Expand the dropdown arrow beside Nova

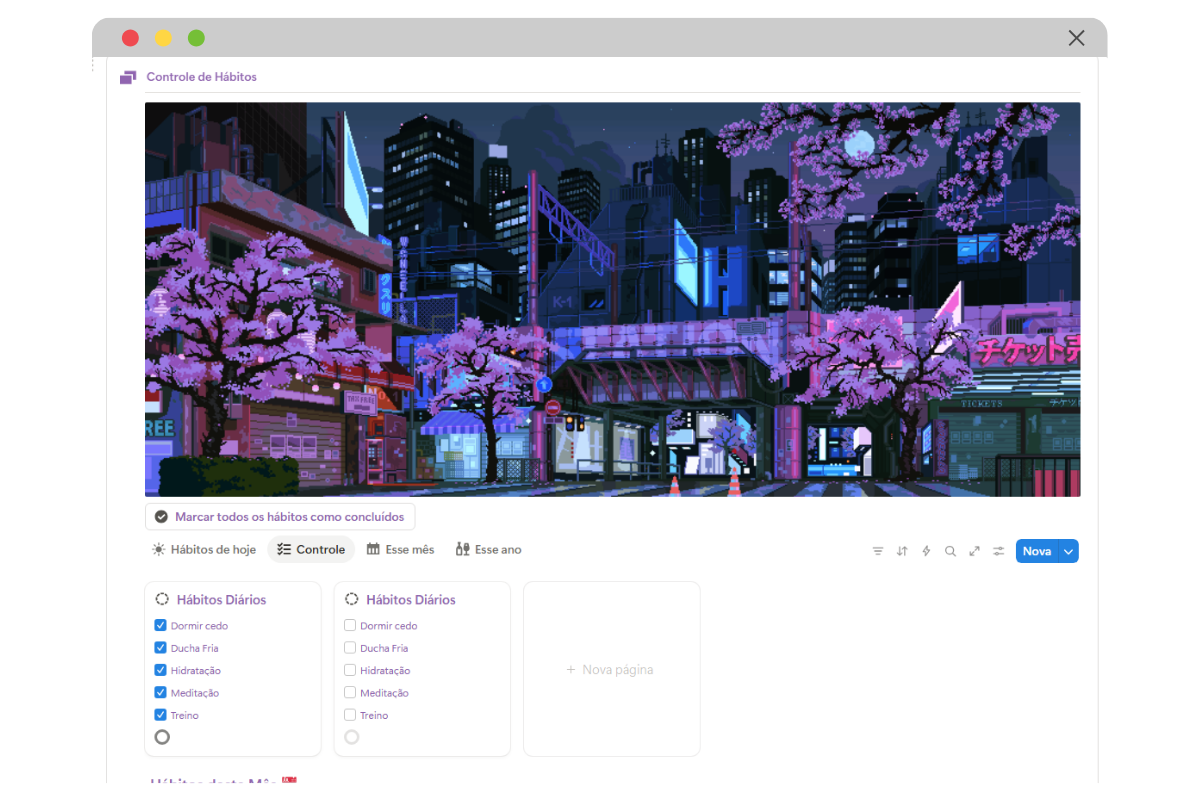coord(1069,551)
